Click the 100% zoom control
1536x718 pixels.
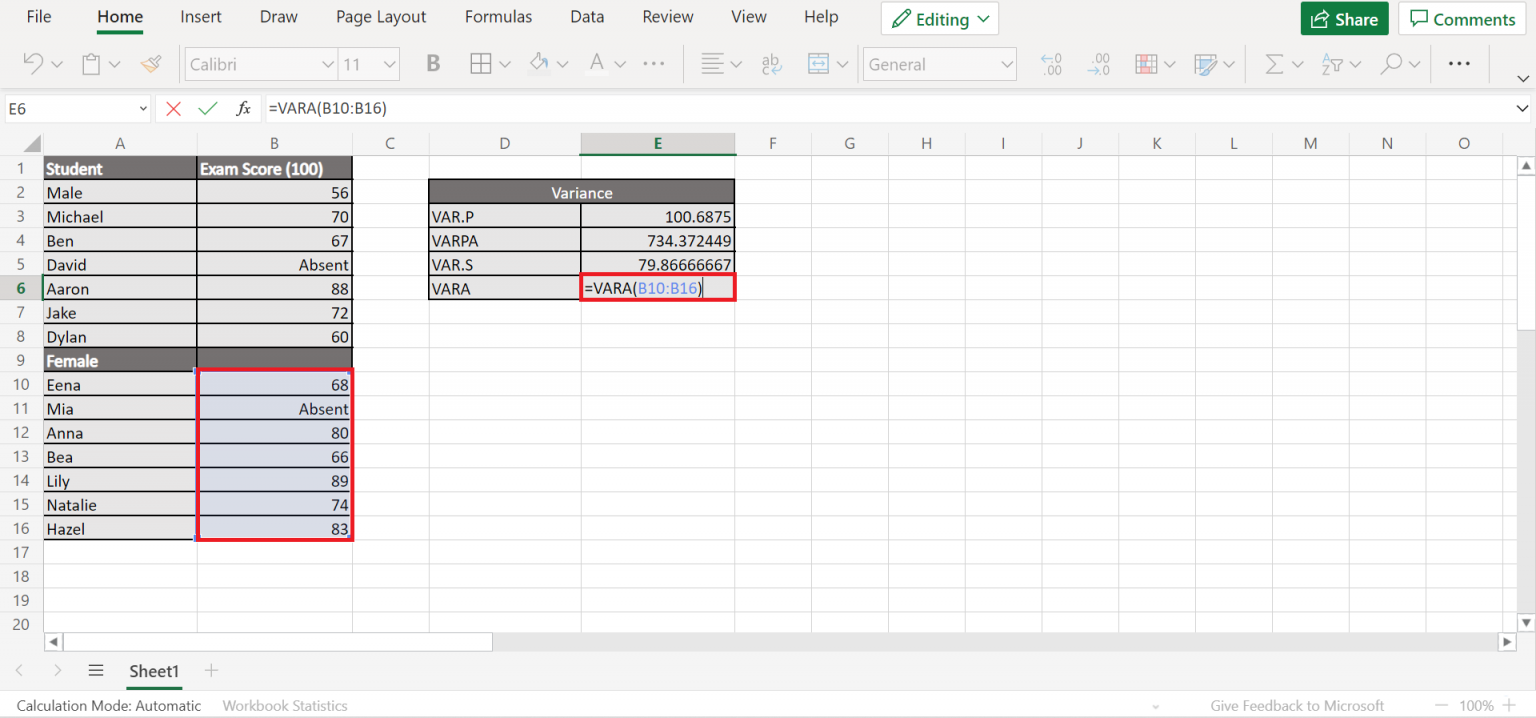pyautogui.click(x=1477, y=705)
